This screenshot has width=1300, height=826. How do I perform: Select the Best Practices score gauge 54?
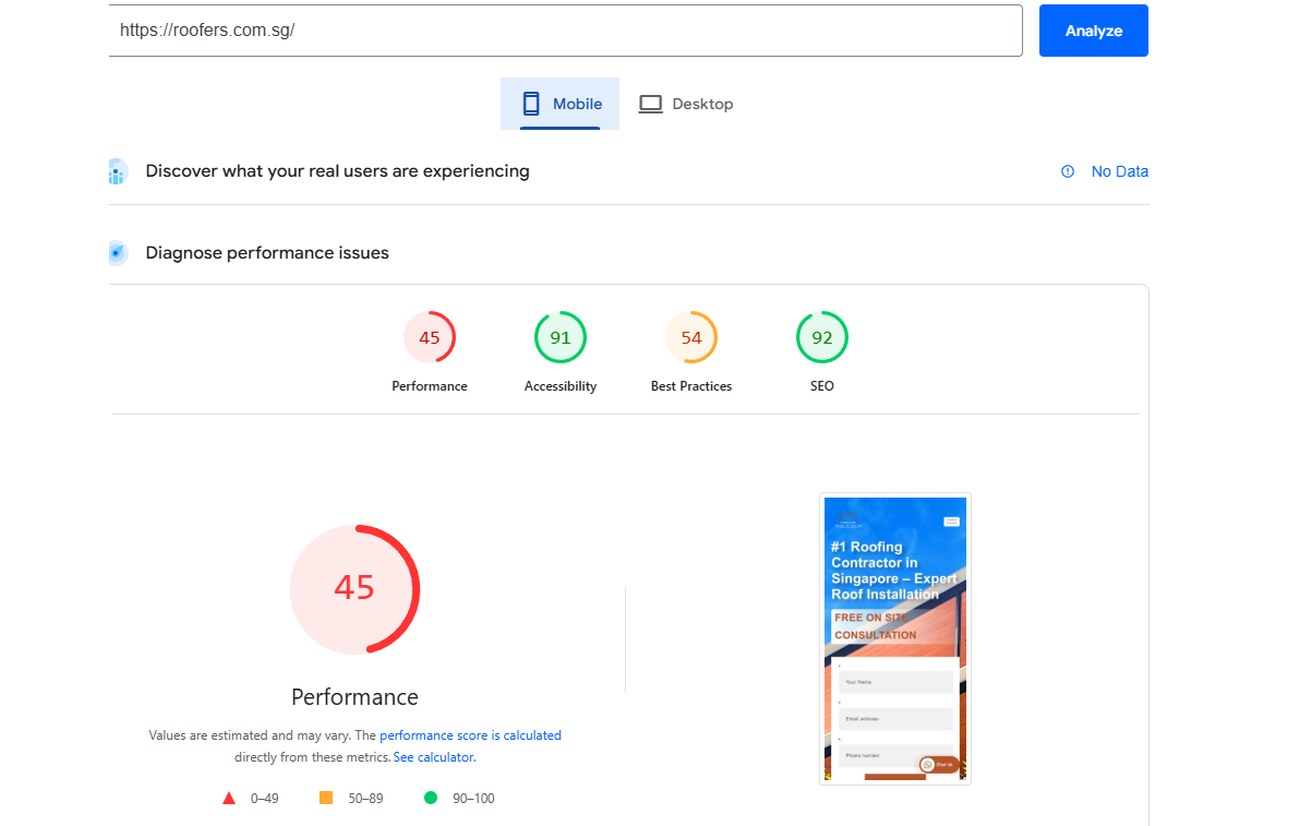pyautogui.click(x=691, y=338)
